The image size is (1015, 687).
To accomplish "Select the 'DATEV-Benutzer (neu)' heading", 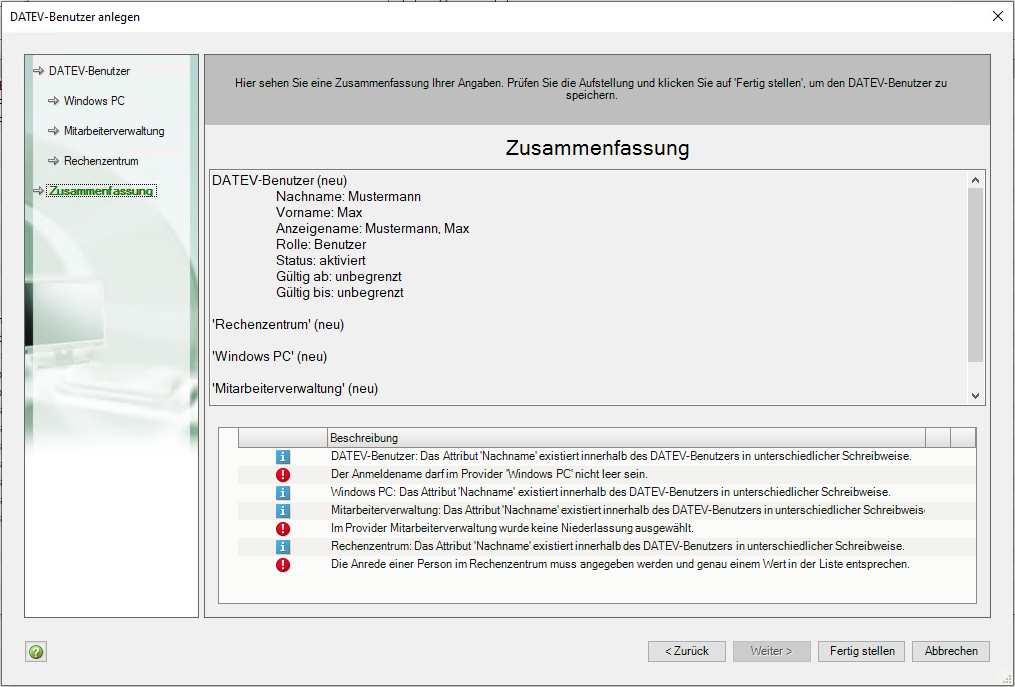I will tap(280, 181).
